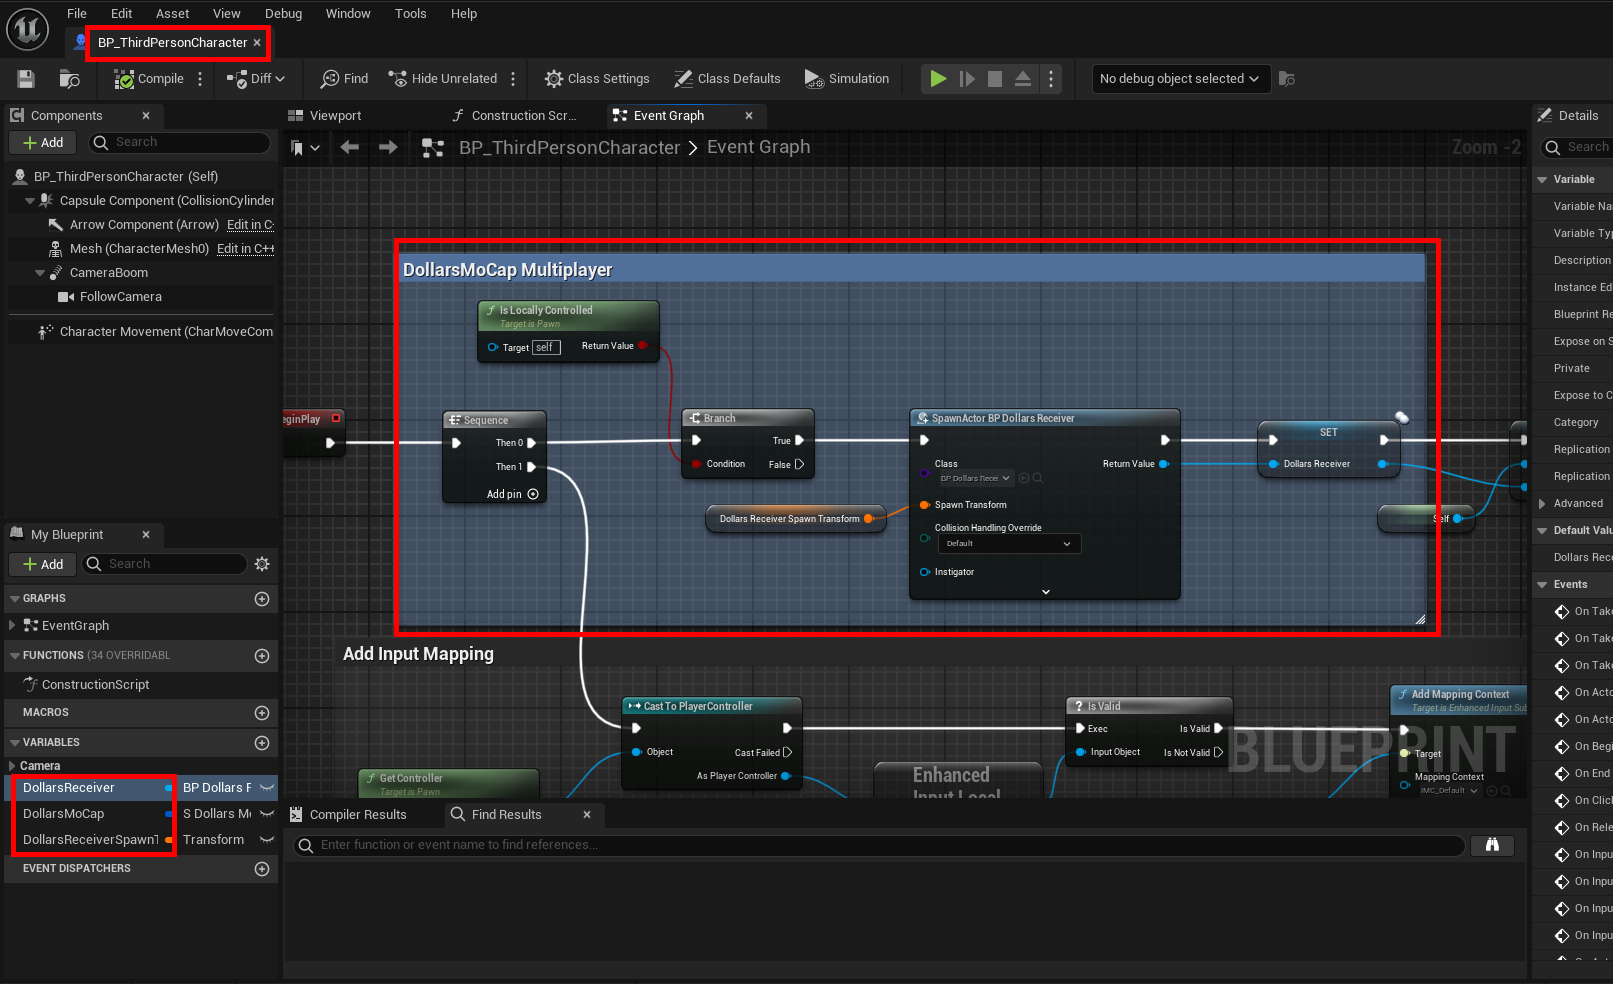Open the Window menu

348,14
